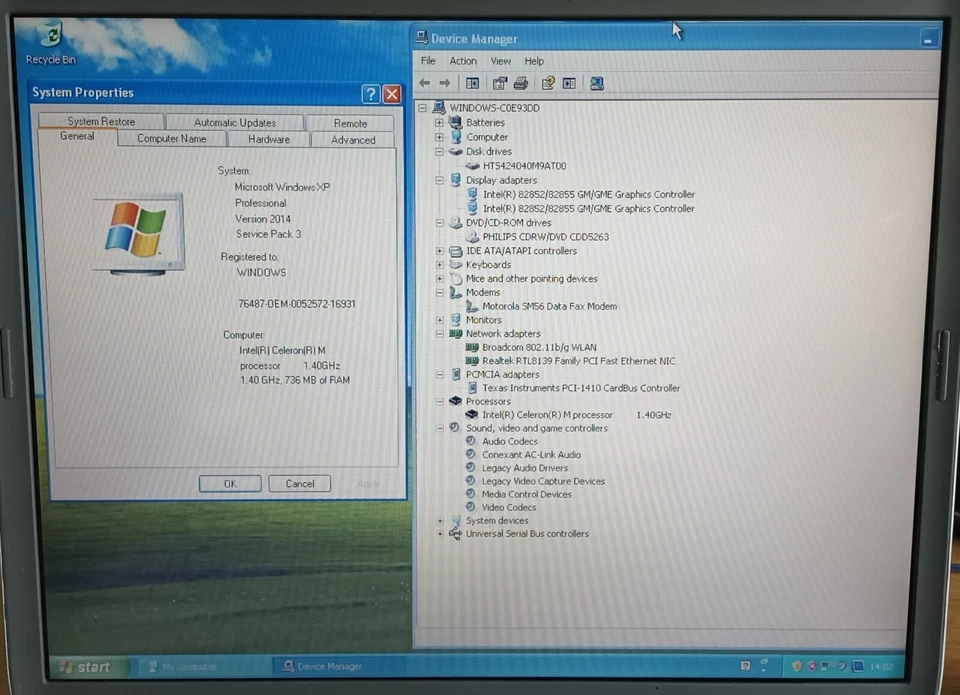This screenshot has width=960, height=695.
Task: Expand the Batteries node
Action: (x=440, y=122)
